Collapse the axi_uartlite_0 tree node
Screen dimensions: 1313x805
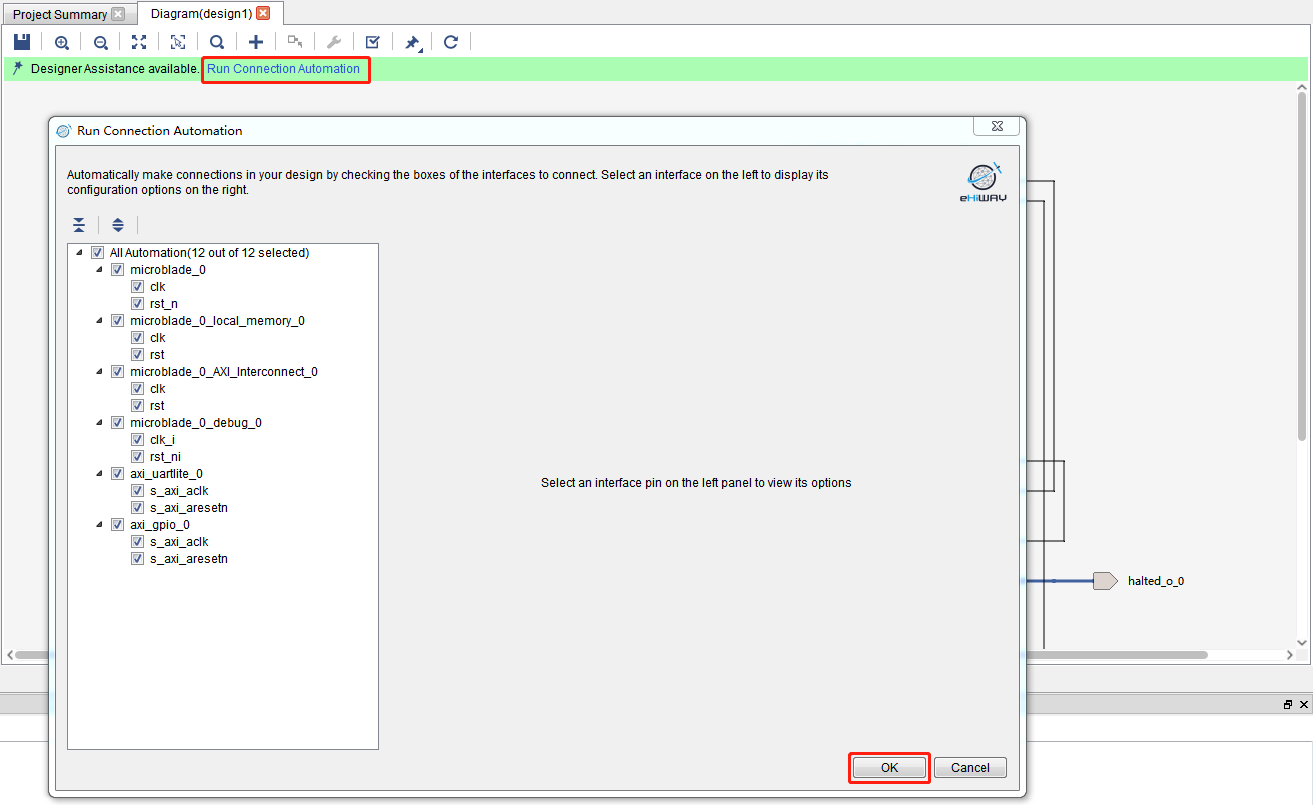point(99,474)
